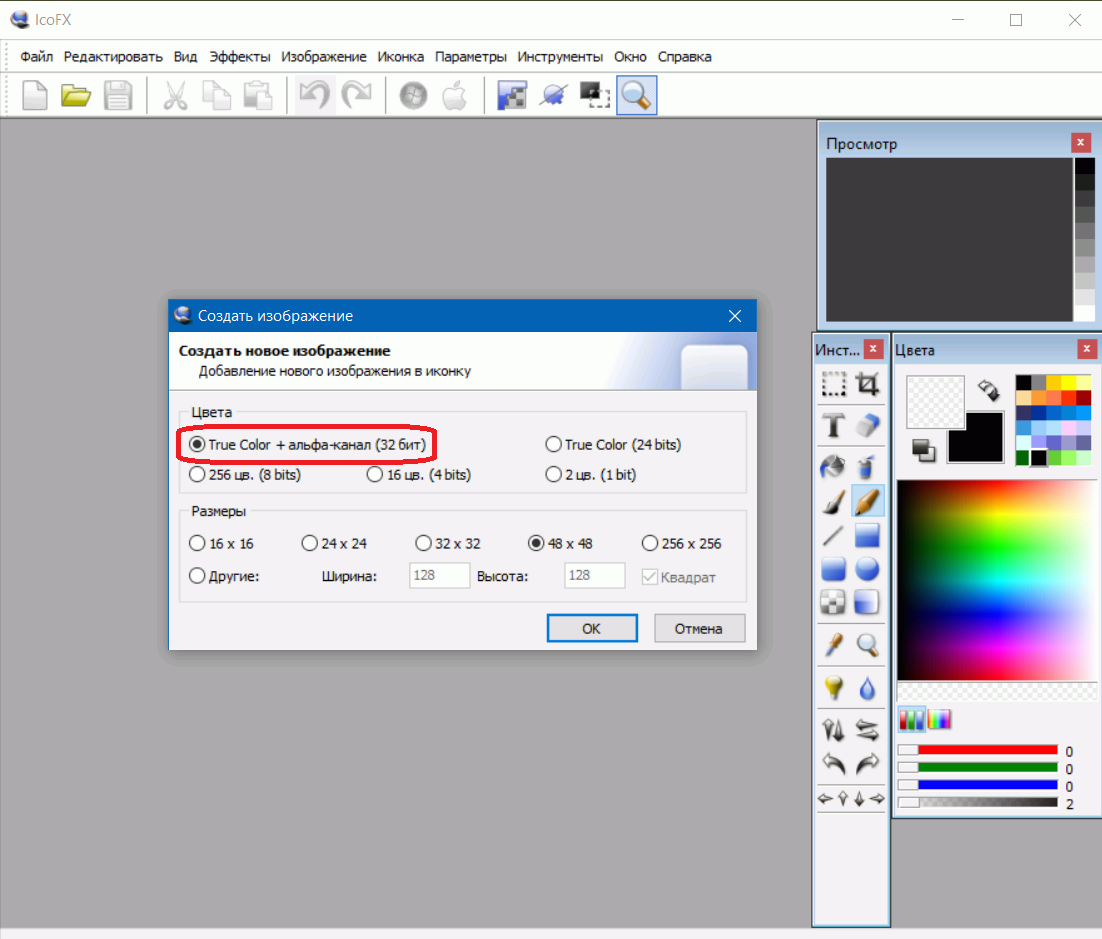This screenshot has height=939, width=1102.
Task: Choose 16 x 16 size
Action: tap(221, 544)
